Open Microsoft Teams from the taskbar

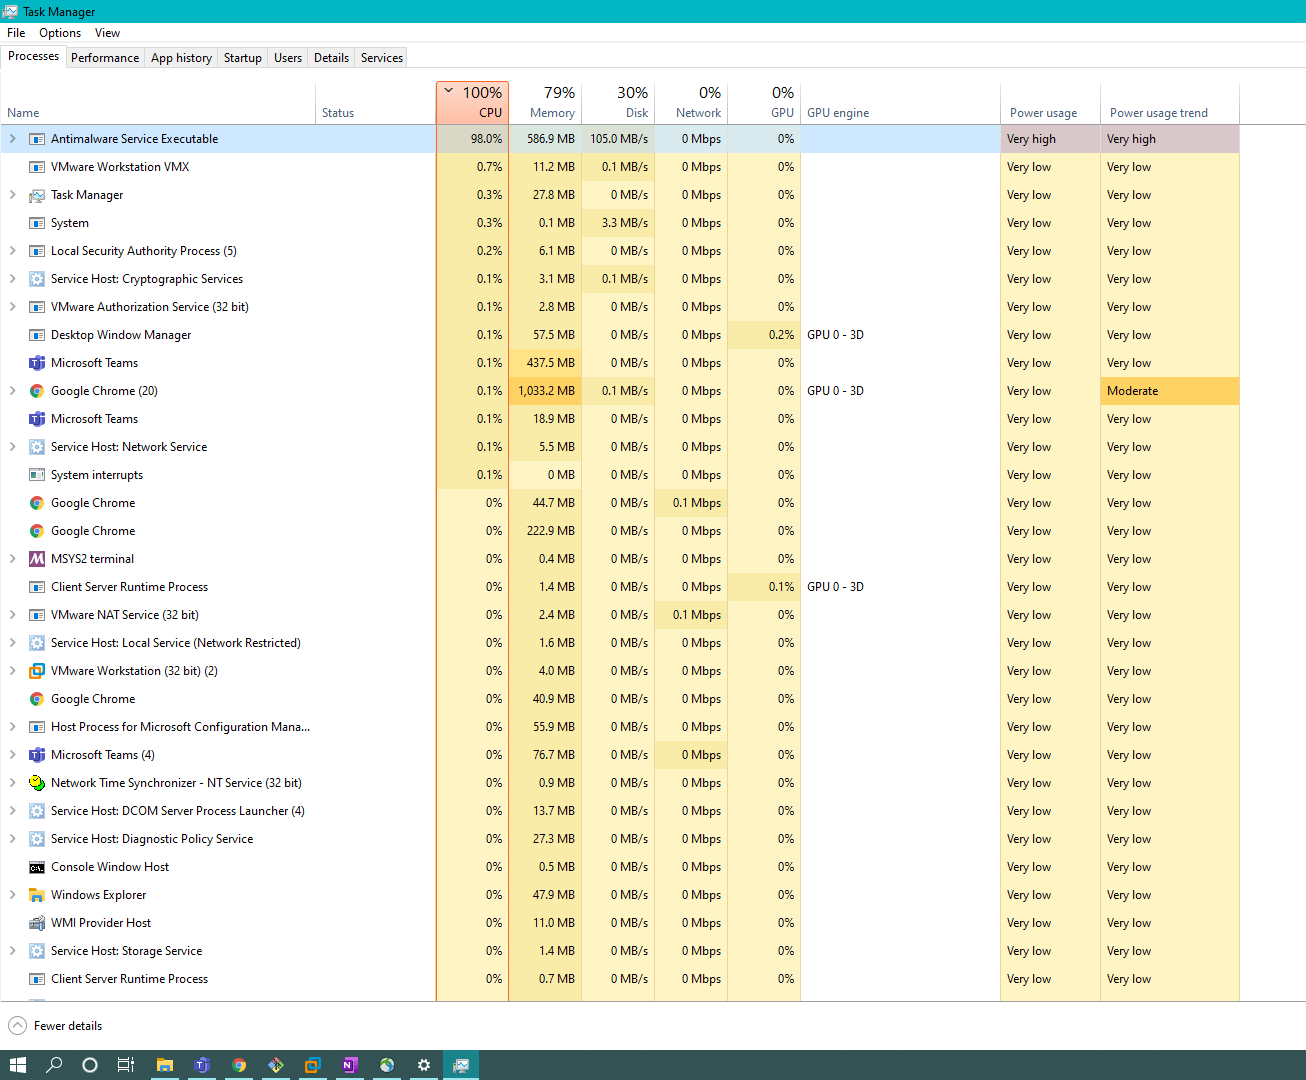[x=202, y=1065]
